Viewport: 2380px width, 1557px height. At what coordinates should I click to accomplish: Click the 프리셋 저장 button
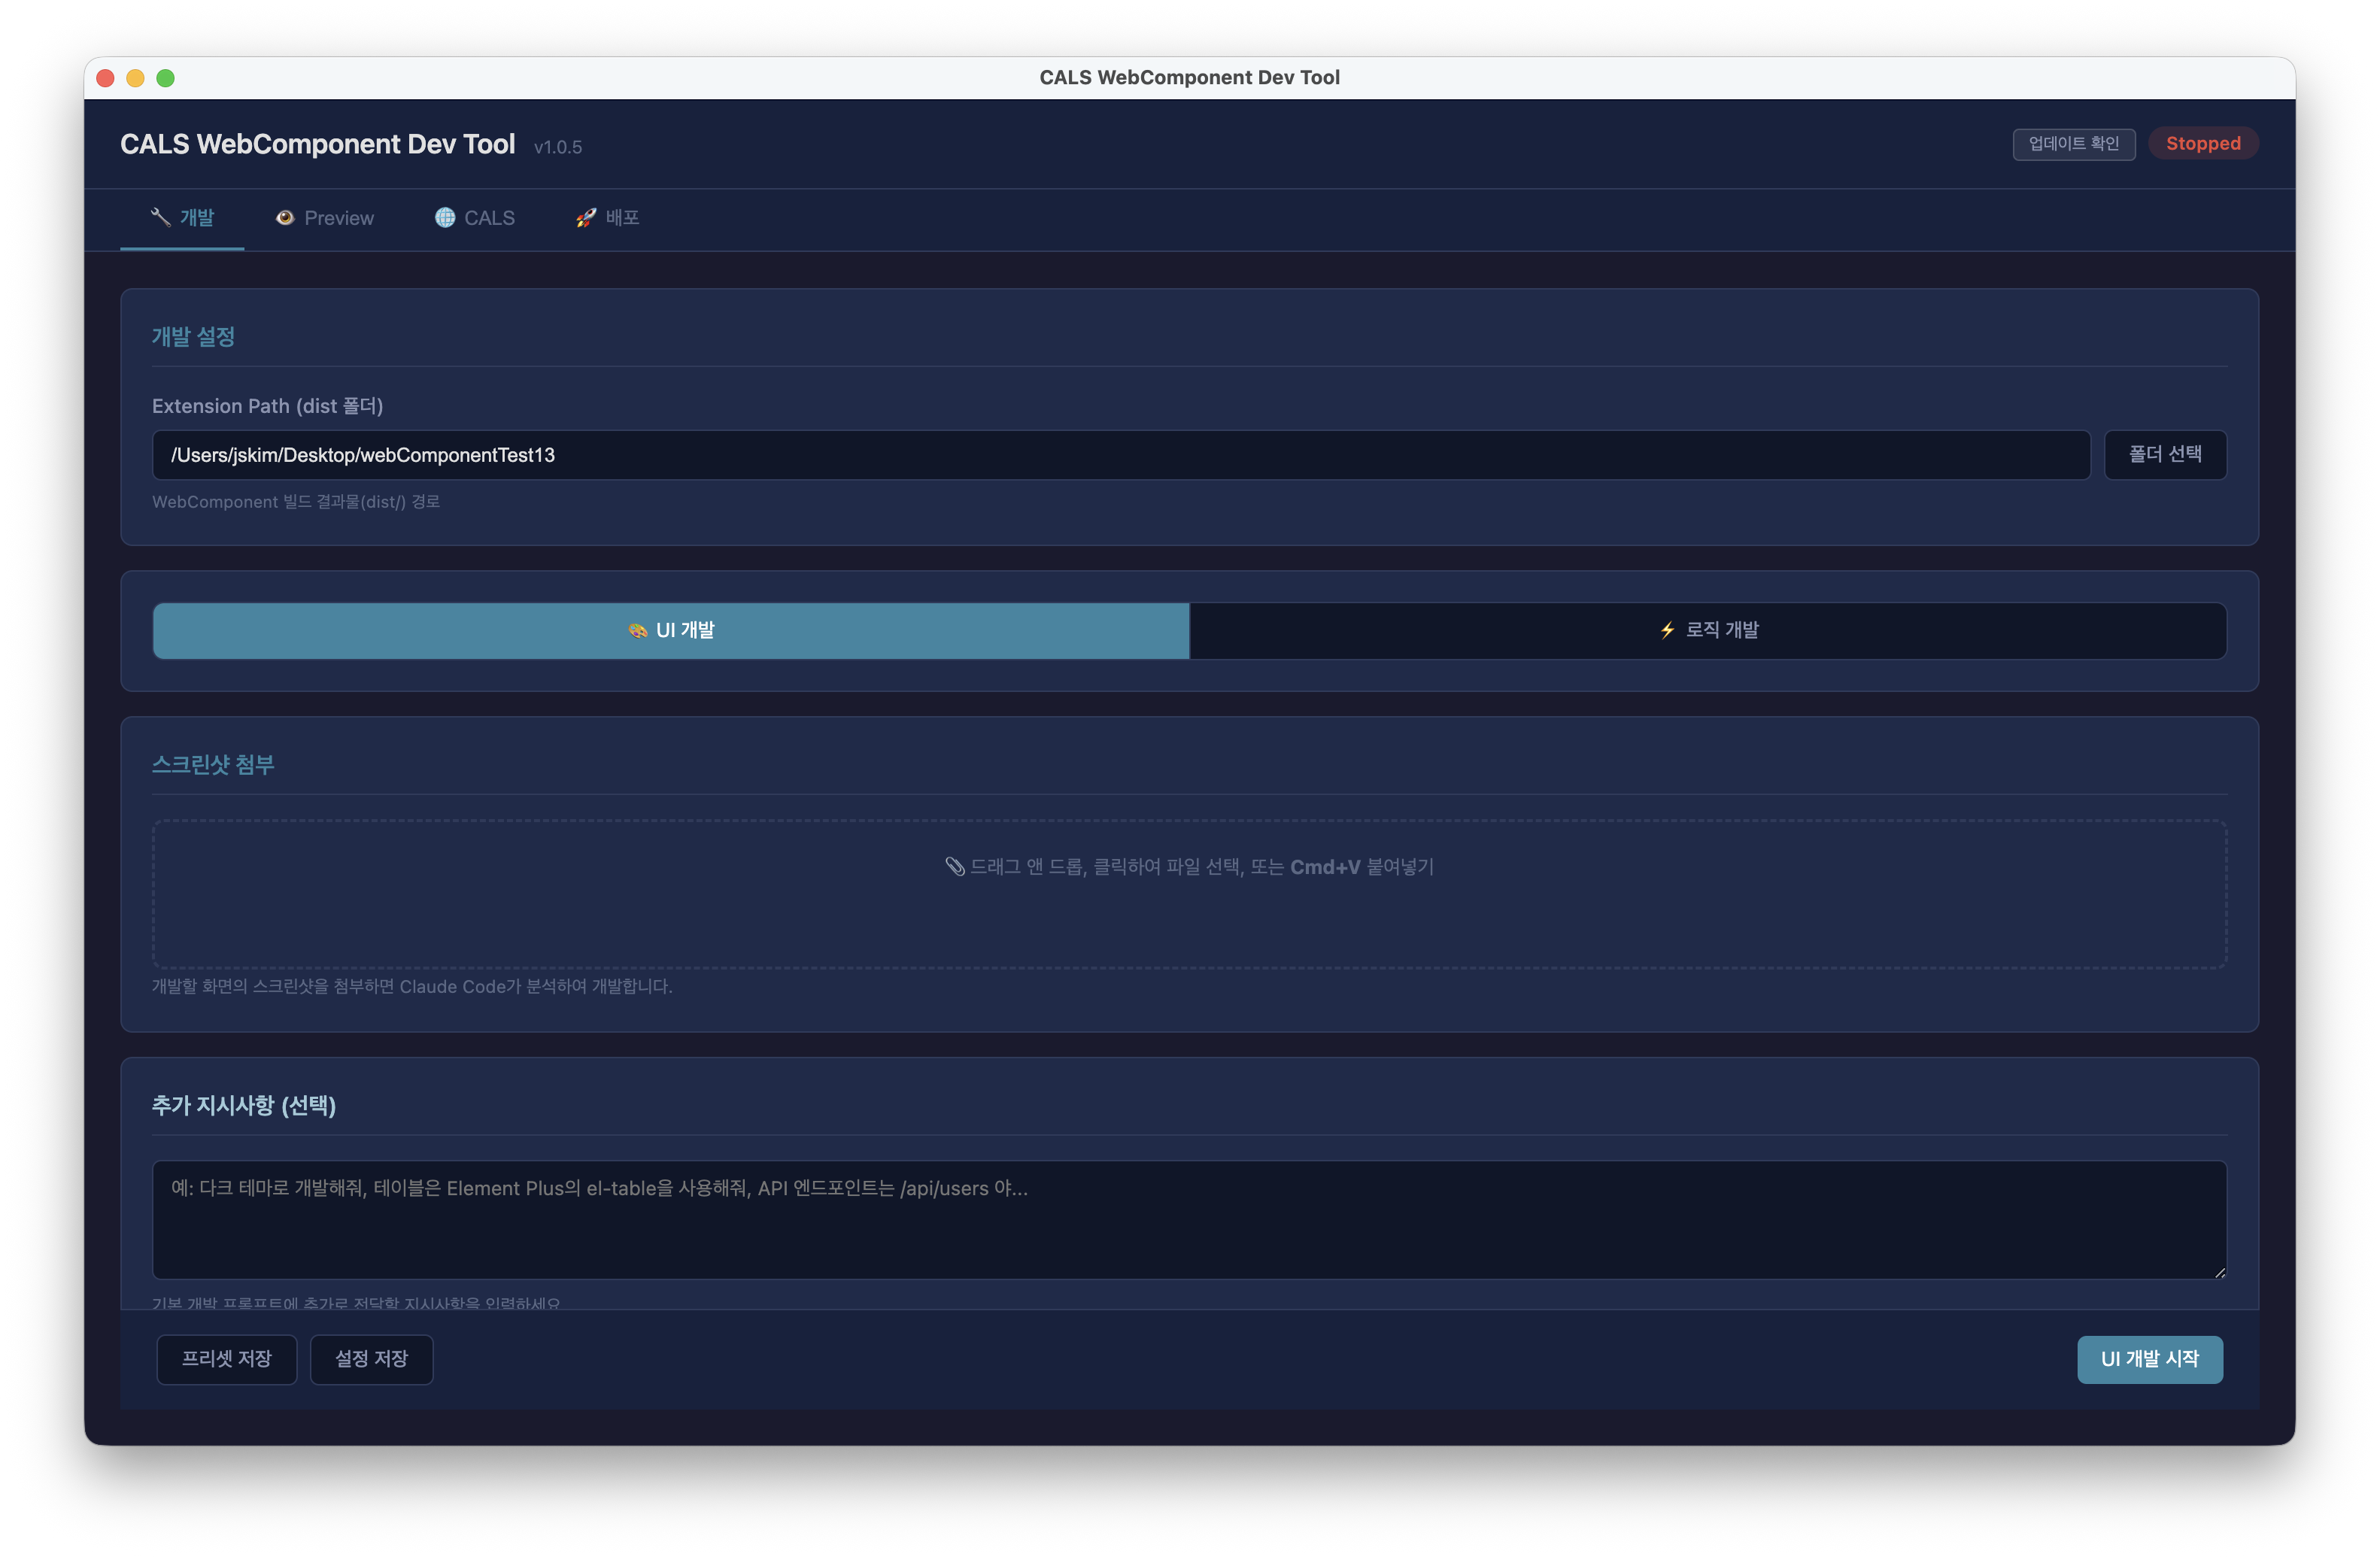pos(227,1359)
